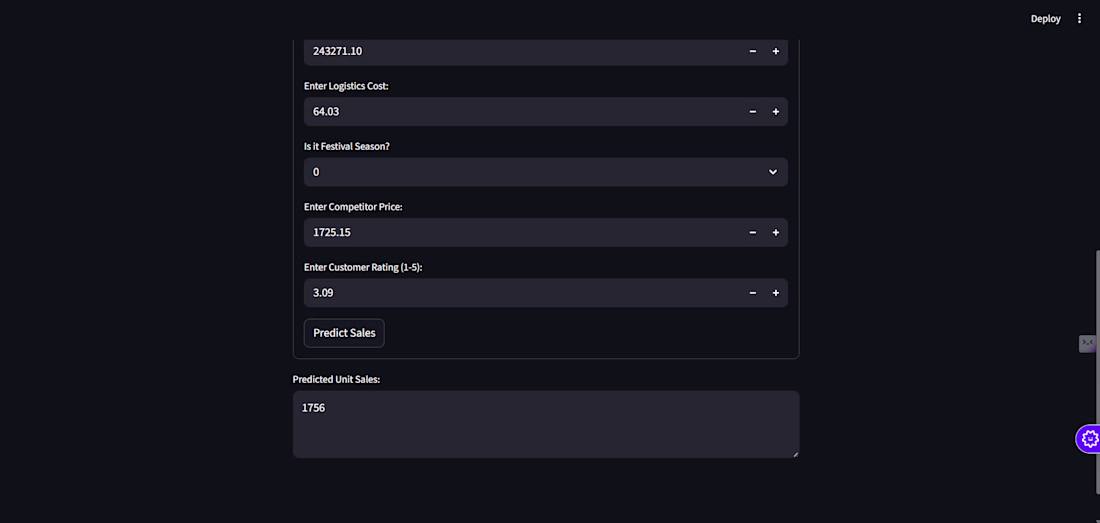This screenshot has width=1100, height=523.
Task: Click minus on the 243271.10 field
Action: tap(753, 51)
